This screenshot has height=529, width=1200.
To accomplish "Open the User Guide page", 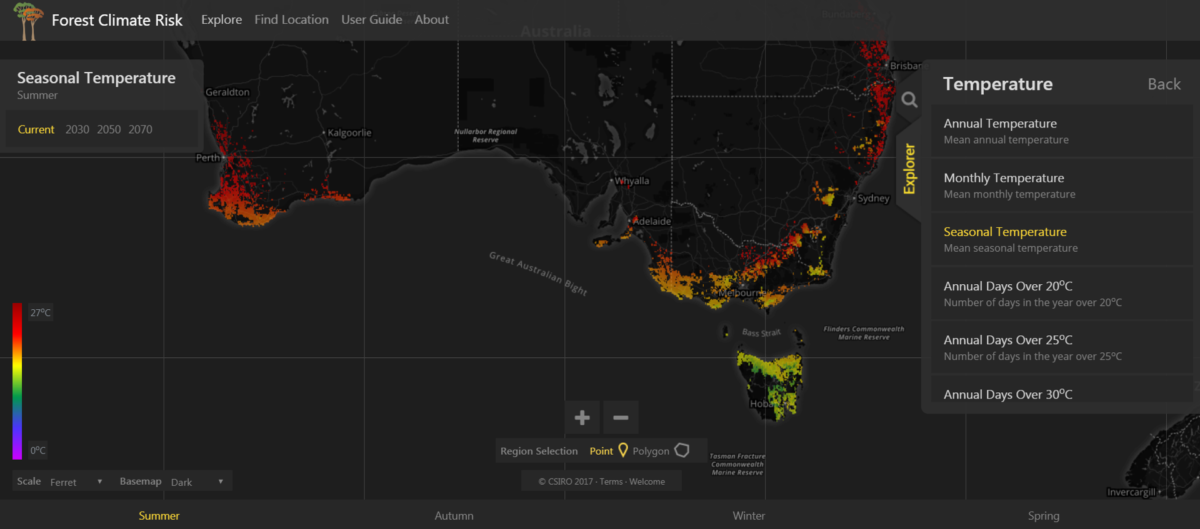I will tap(371, 19).
